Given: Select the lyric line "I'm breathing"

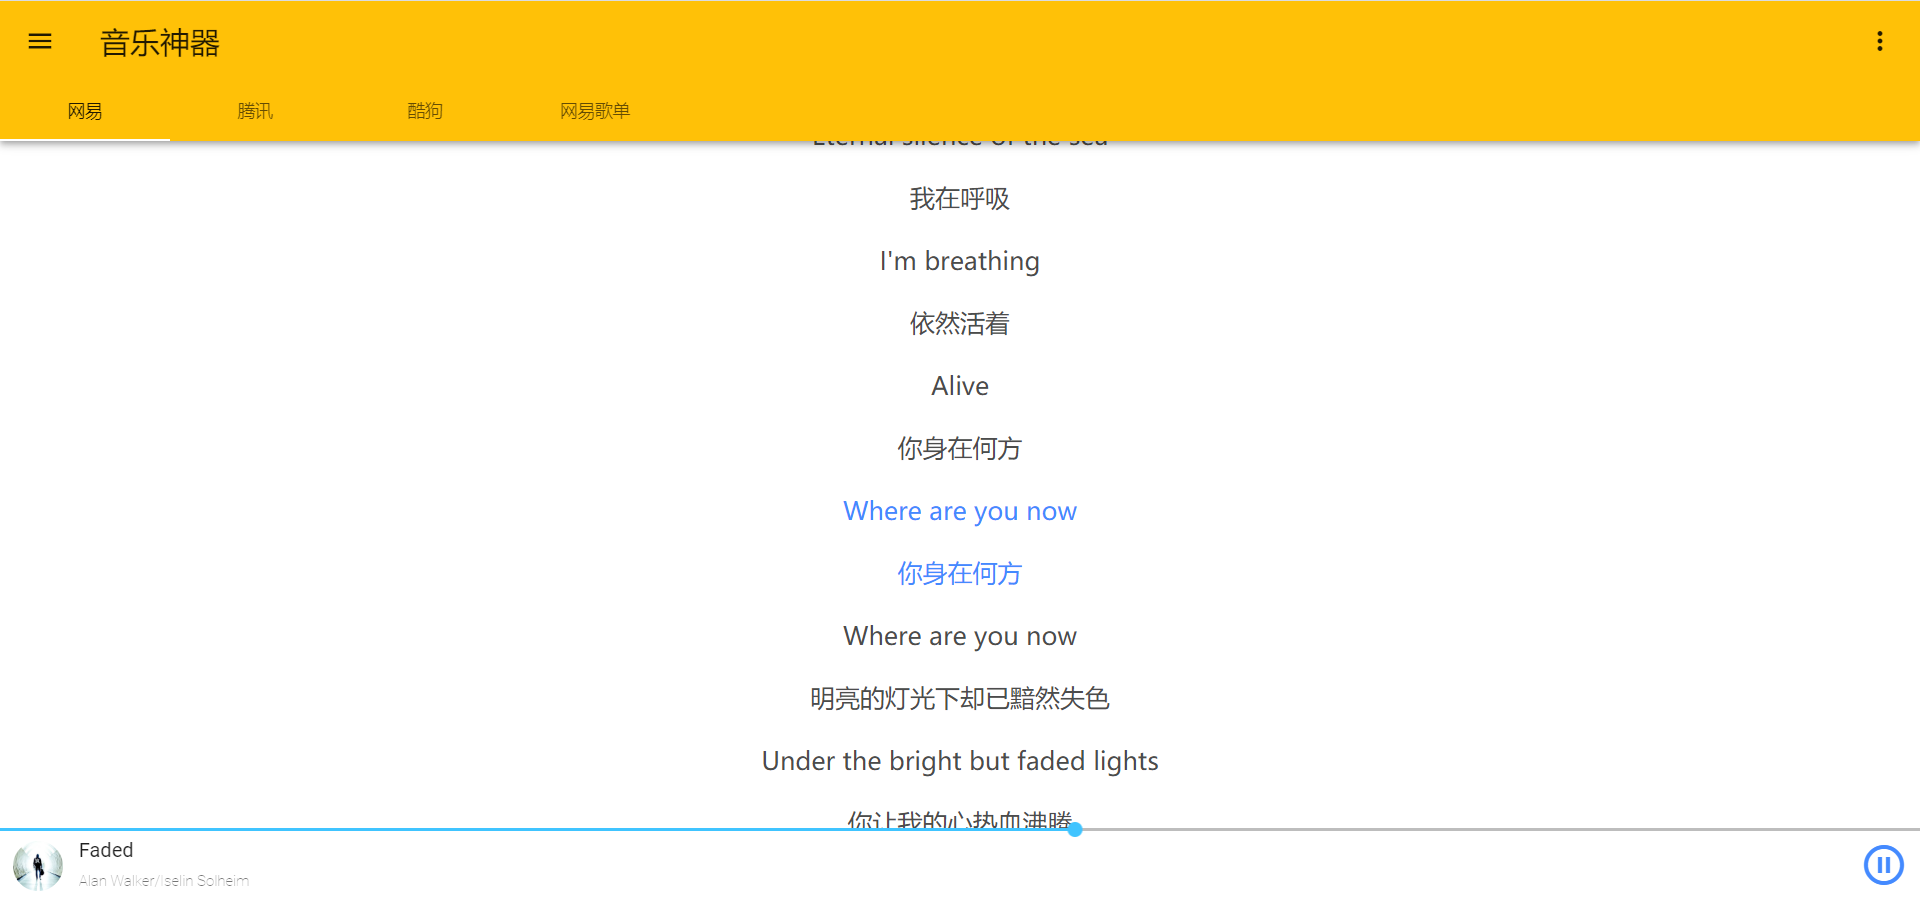Looking at the screenshot, I should (959, 261).
